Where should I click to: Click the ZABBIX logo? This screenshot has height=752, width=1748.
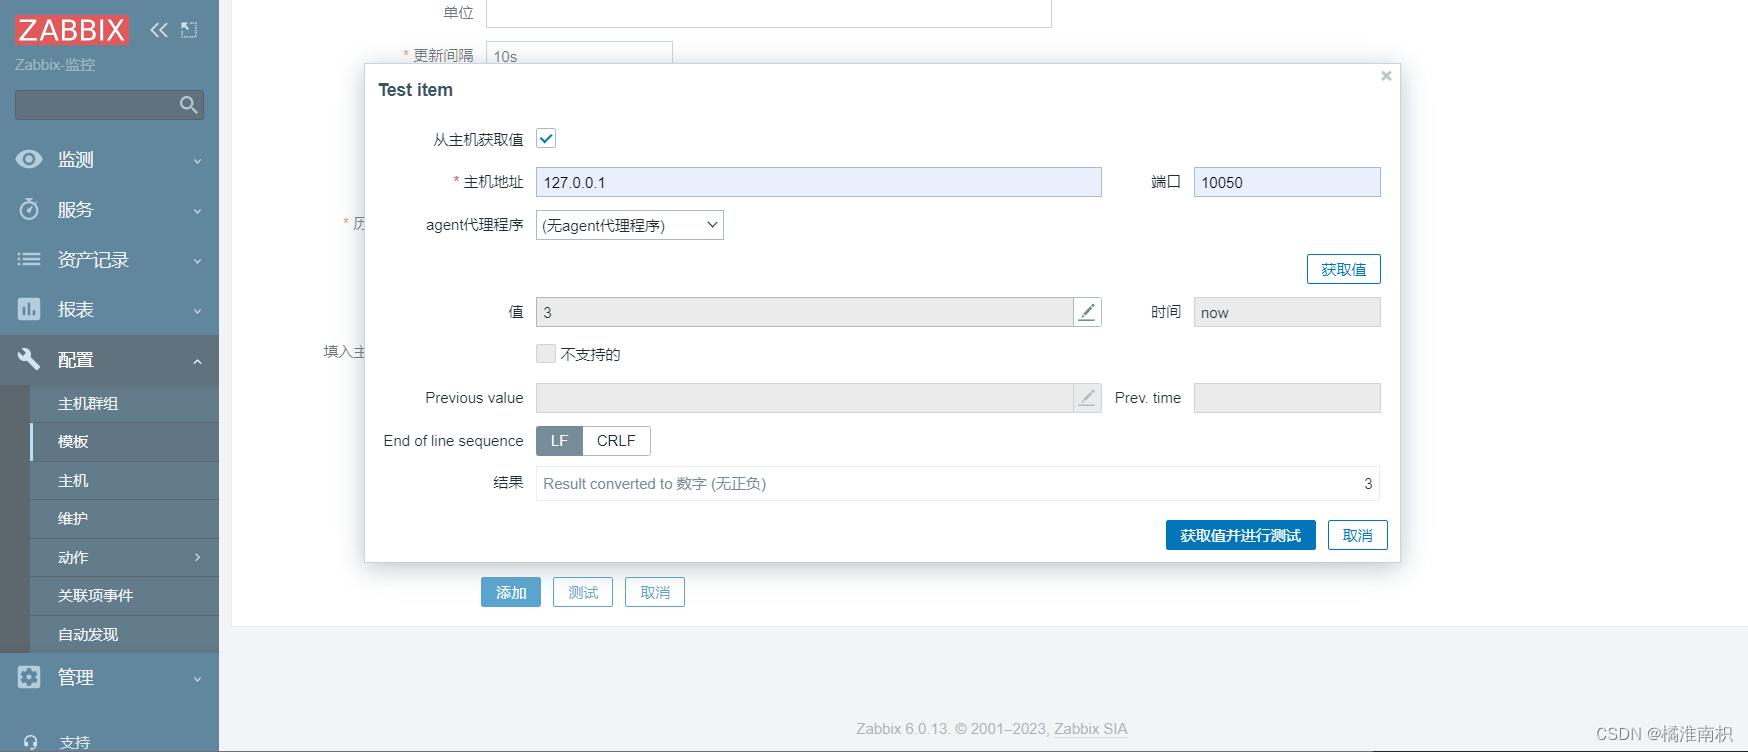[72, 30]
